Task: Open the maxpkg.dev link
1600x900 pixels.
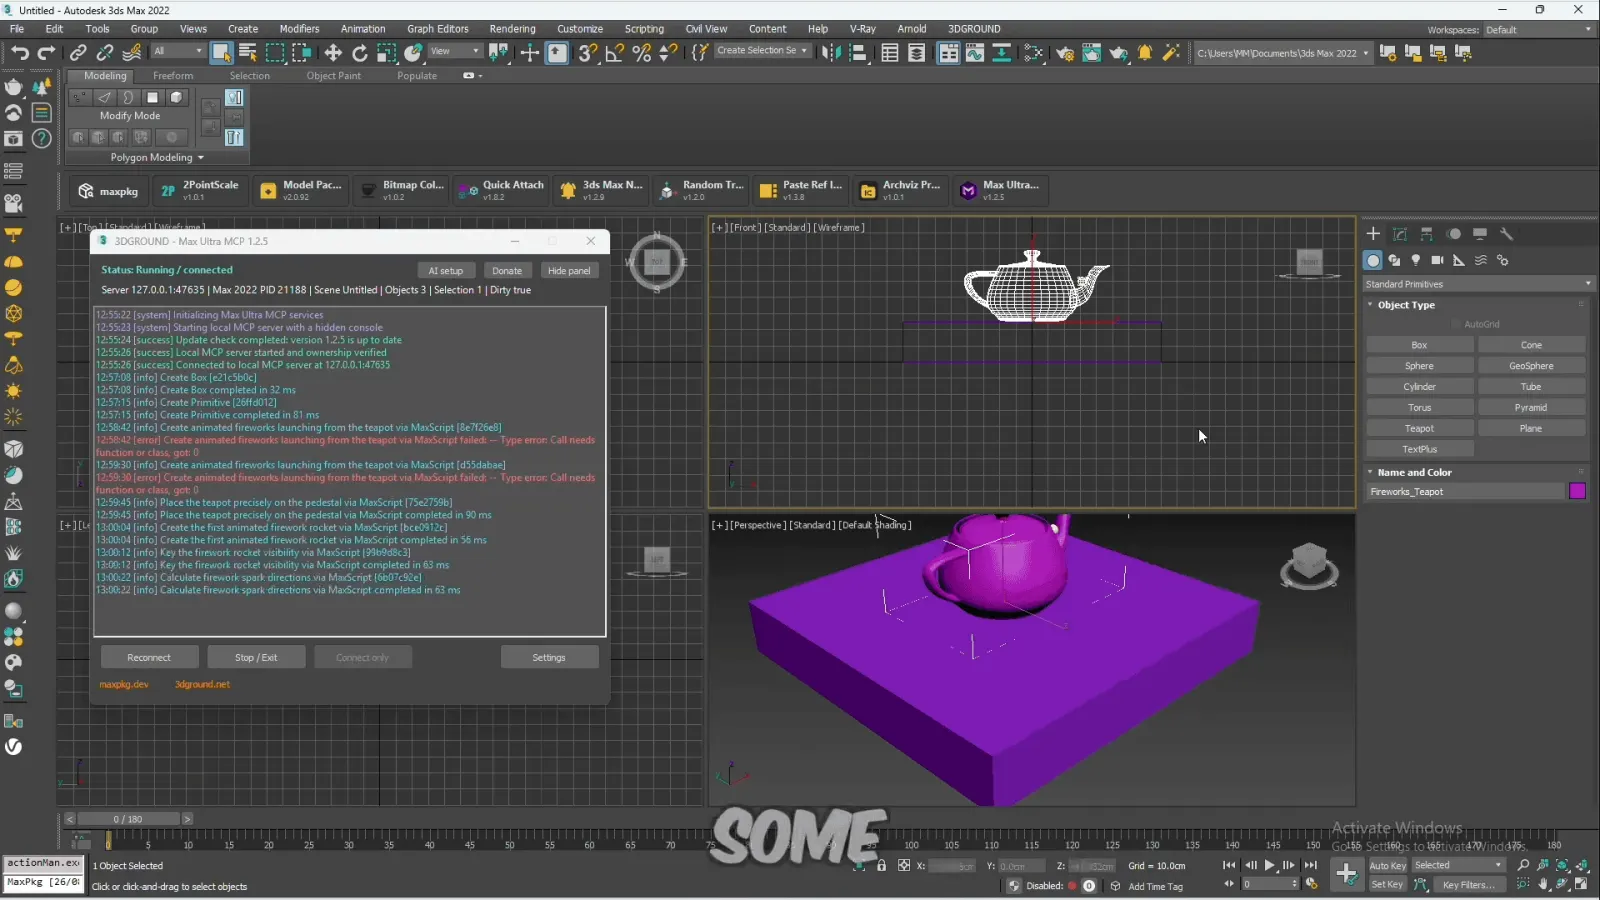Action: (124, 684)
